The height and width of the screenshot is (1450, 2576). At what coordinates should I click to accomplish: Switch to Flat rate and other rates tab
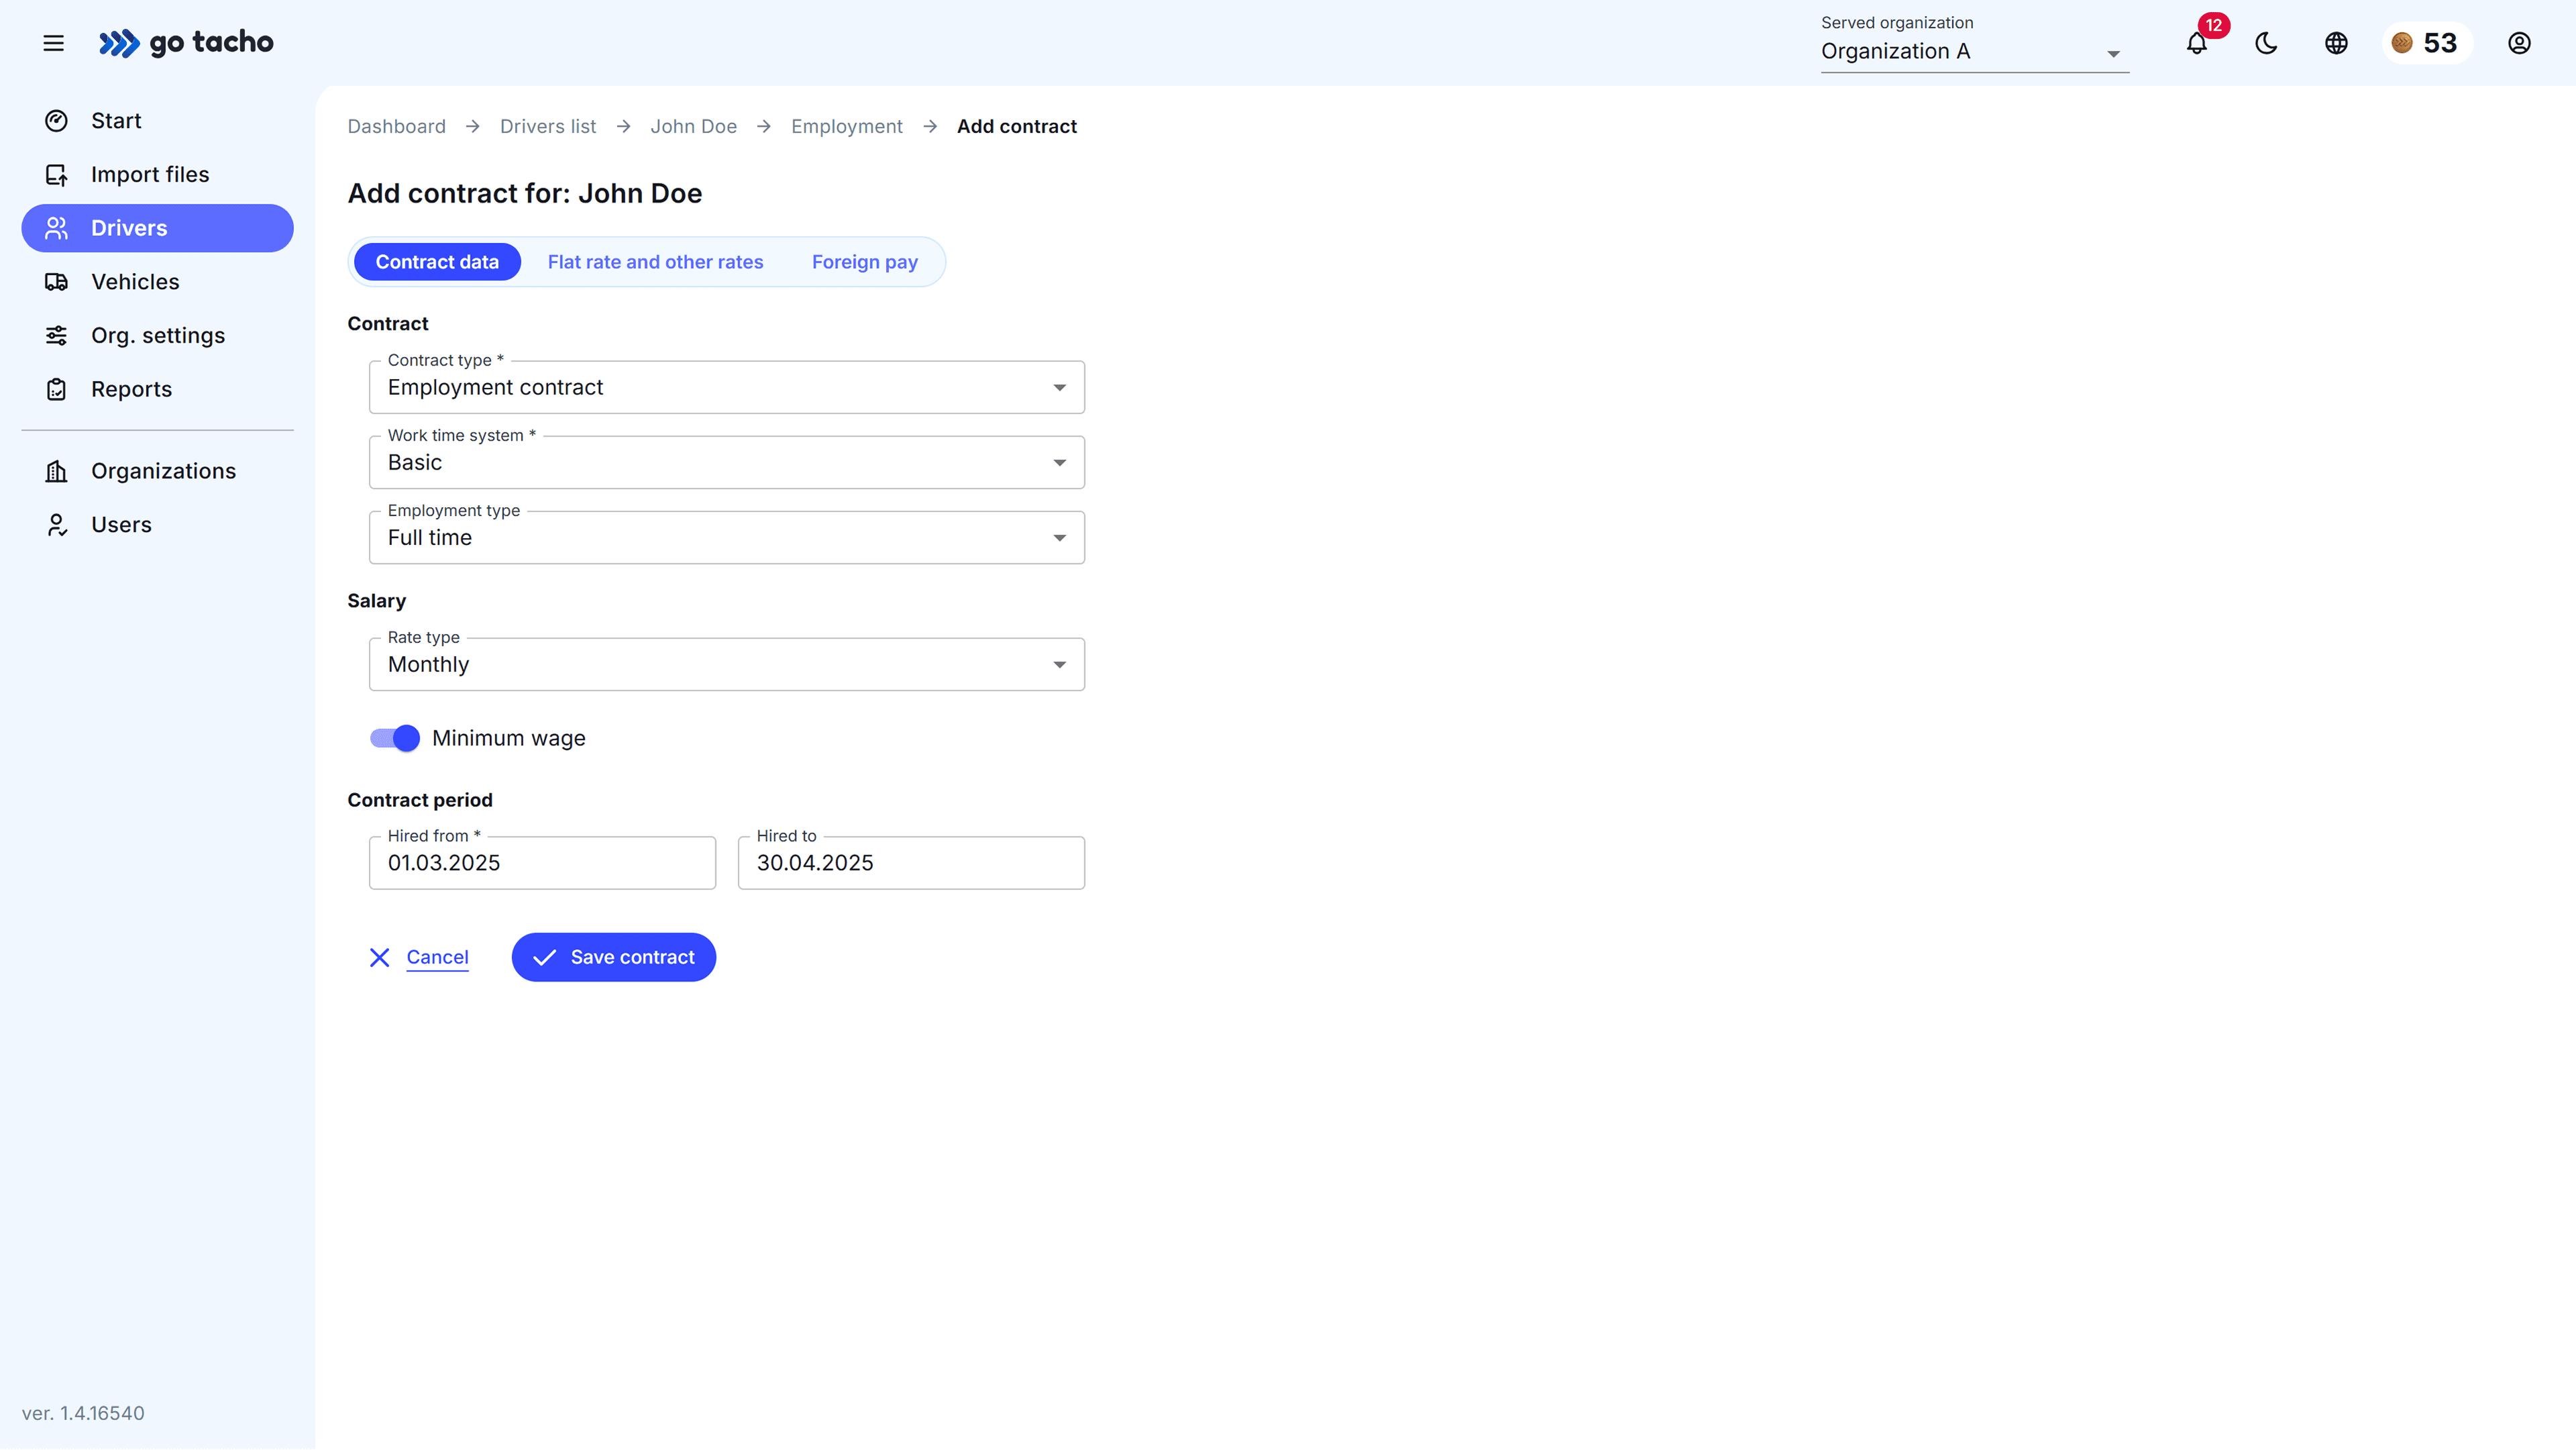click(x=655, y=261)
